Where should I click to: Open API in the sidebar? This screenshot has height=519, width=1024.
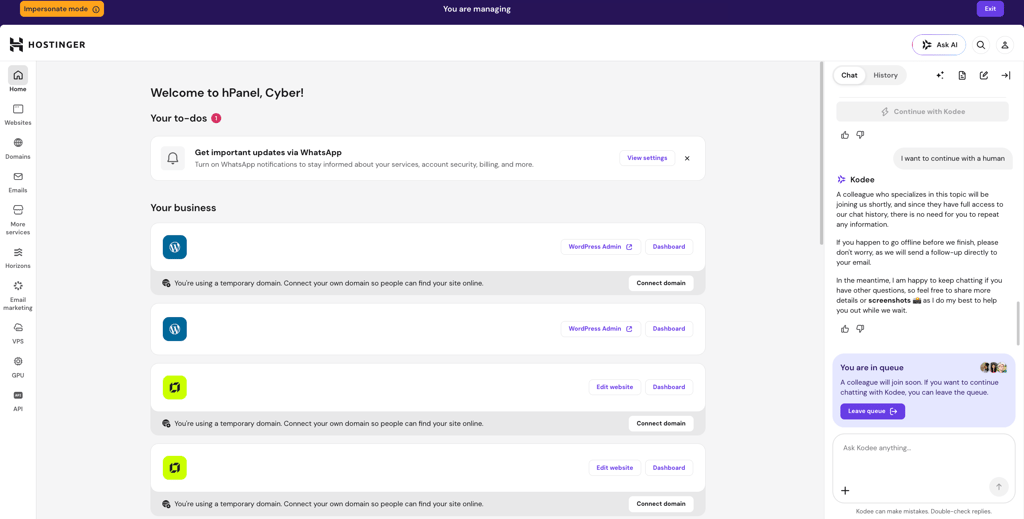pyautogui.click(x=18, y=401)
